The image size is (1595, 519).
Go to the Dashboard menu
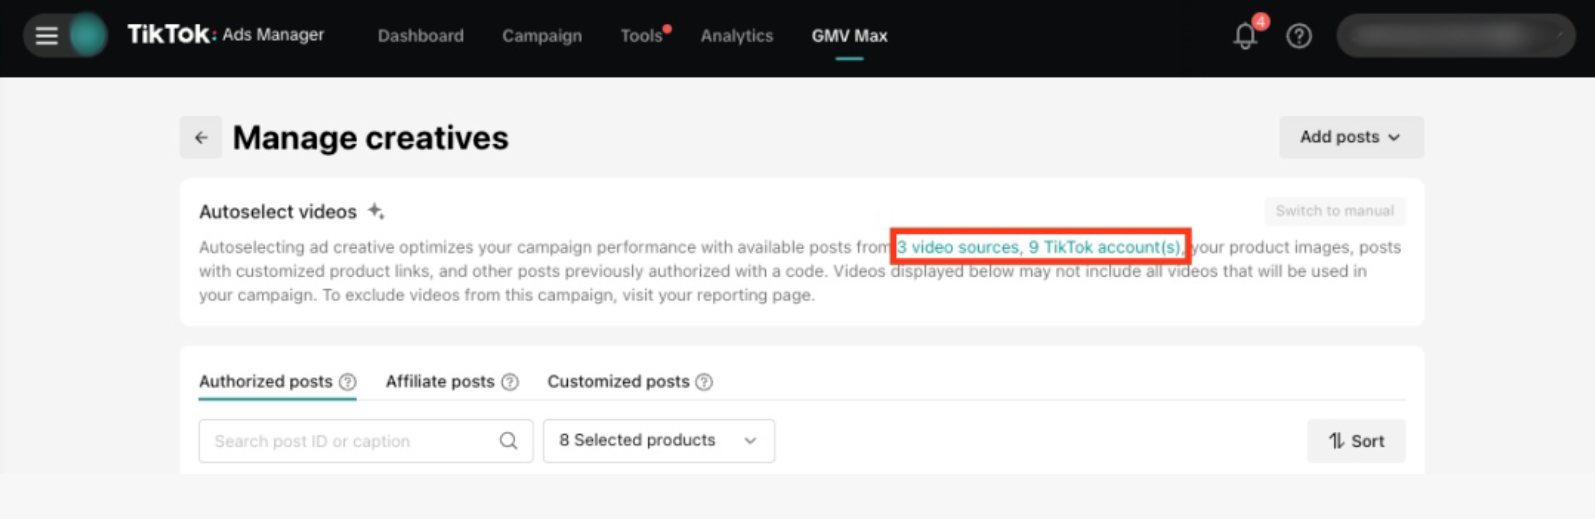[420, 36]
